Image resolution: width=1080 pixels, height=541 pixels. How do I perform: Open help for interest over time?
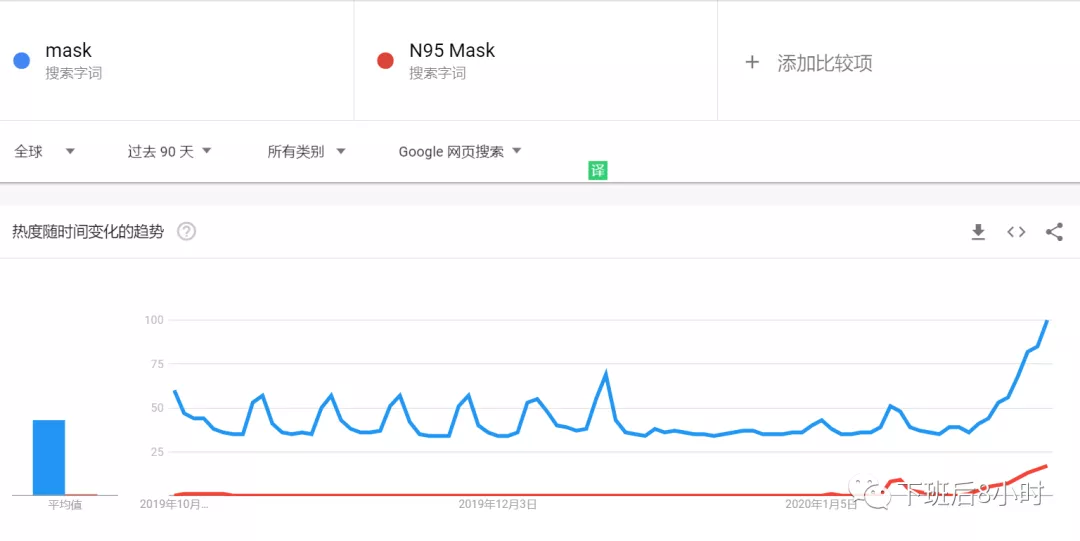187,232
